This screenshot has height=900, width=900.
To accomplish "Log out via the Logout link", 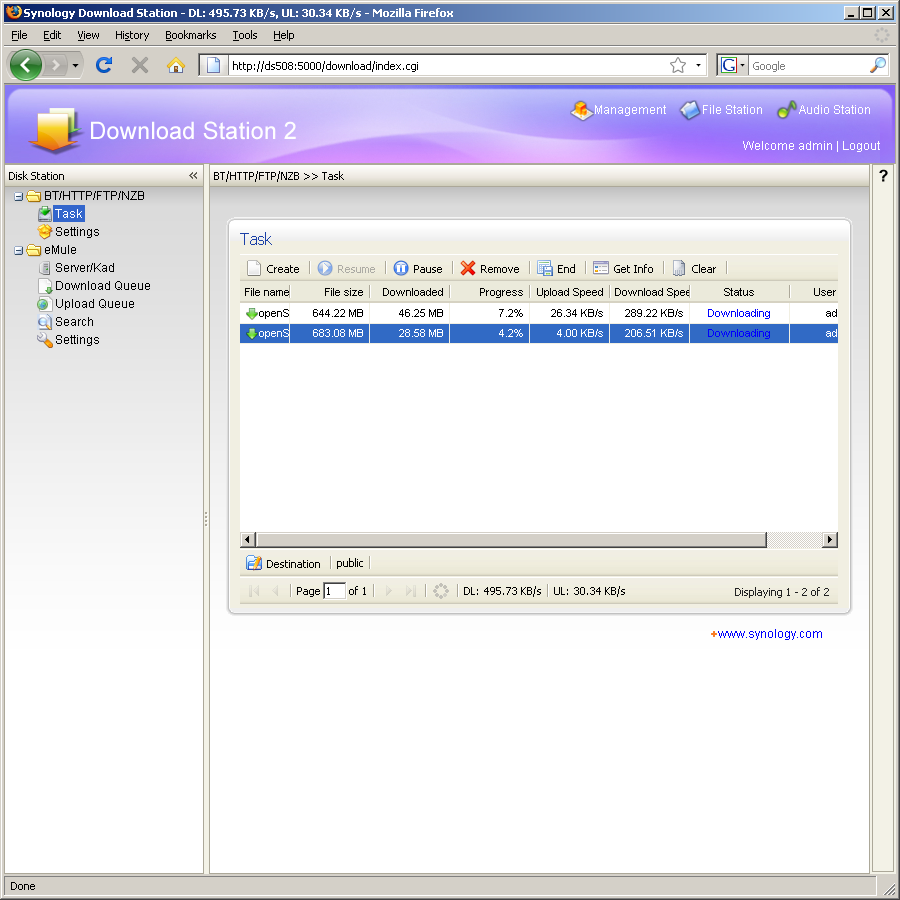I will pyautogui.click(x=861, y=146).
